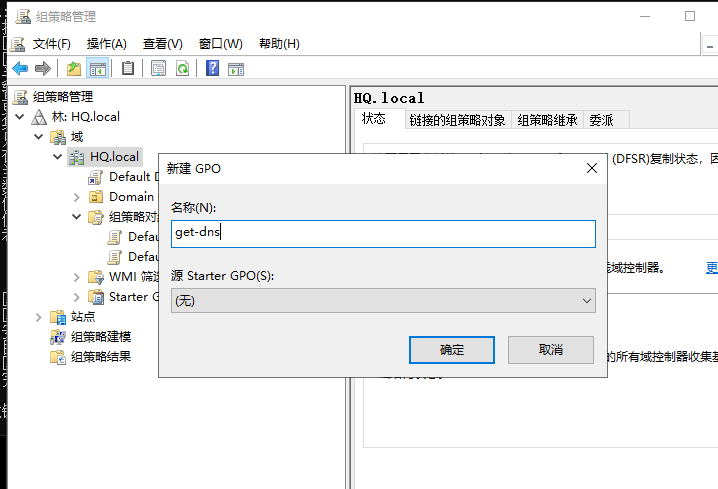The image size is (718, 489).
Task: Click the 确定 button
Action: (x=452, y=350)
